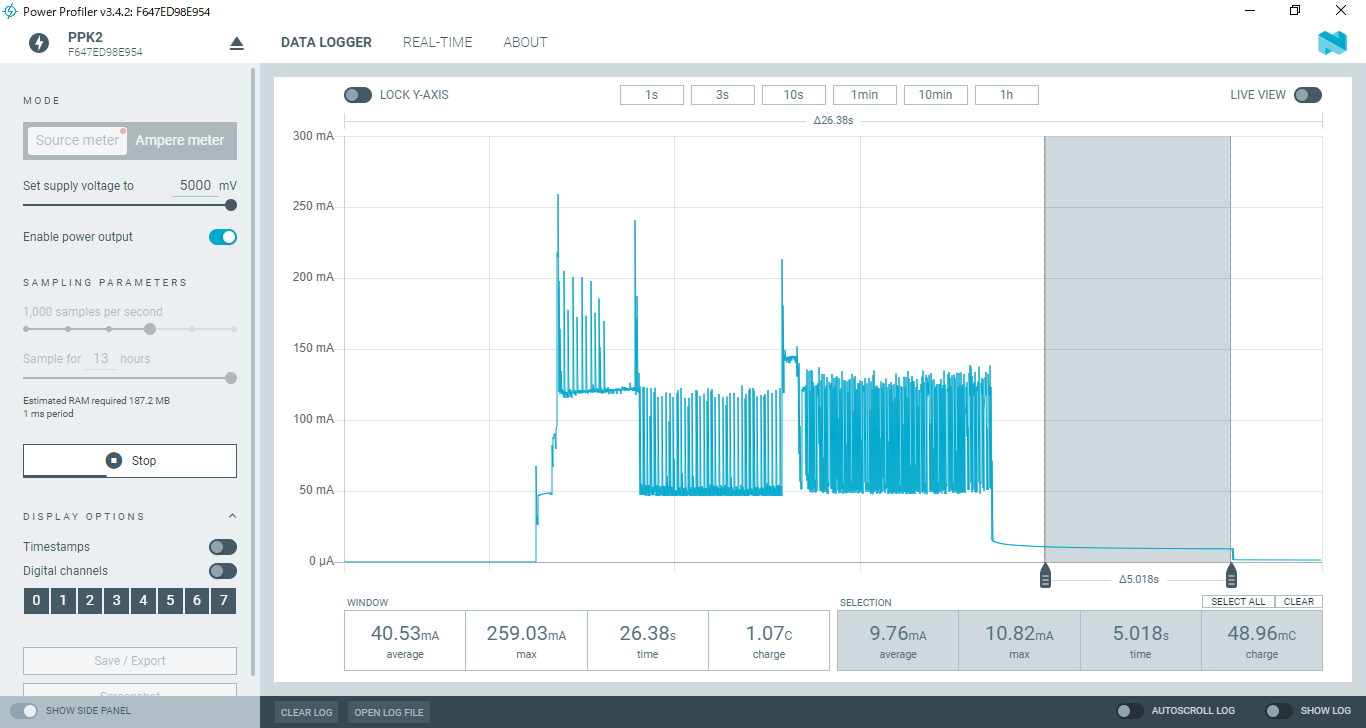
Task: Click the right selection handle marker
Action: tap(1231, 577)
